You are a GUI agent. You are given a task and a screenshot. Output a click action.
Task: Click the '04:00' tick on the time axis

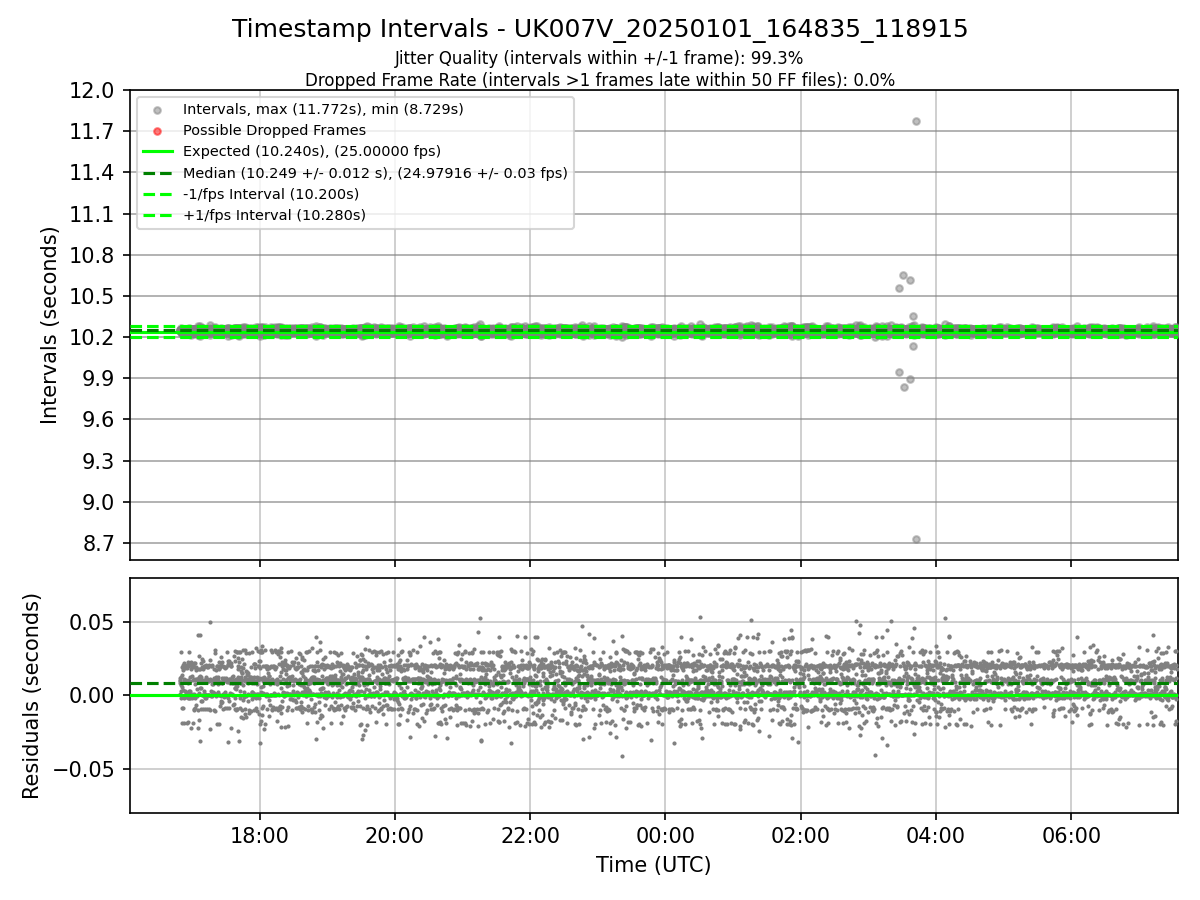pos(936,835)
